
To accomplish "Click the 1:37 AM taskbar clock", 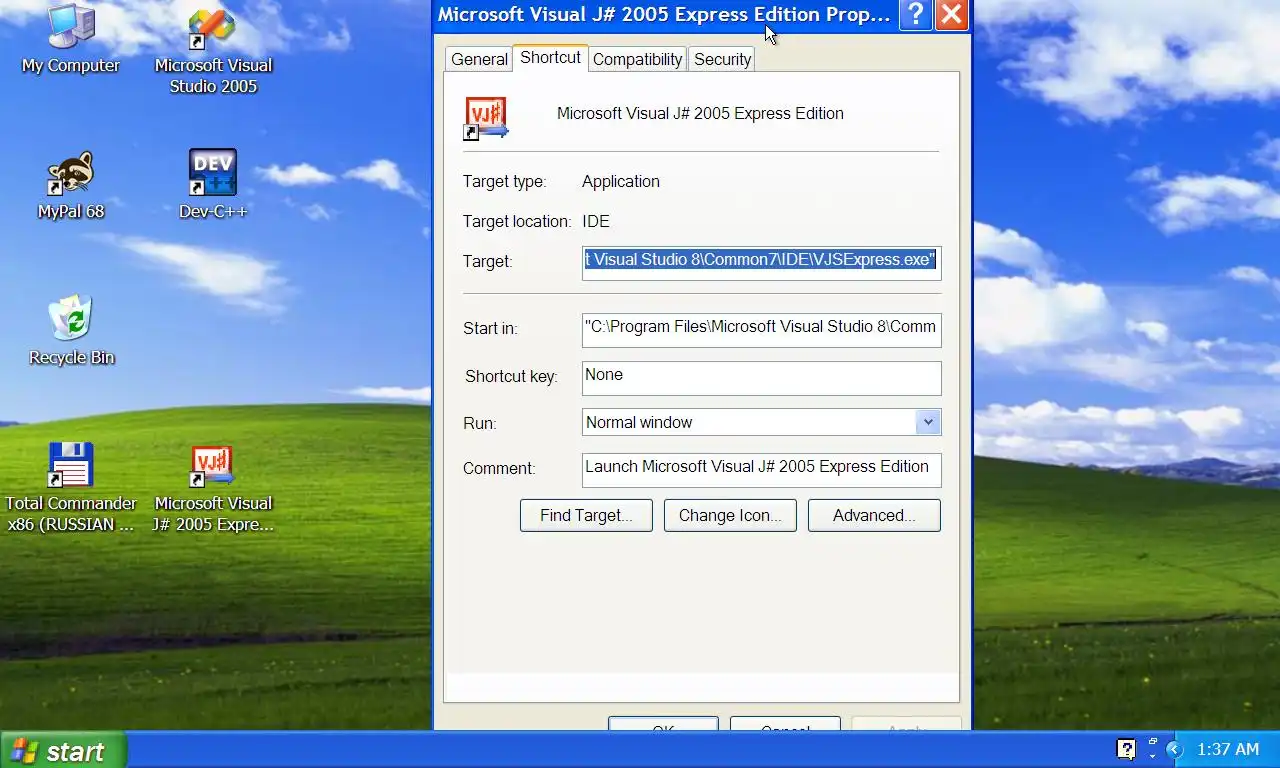I will click(1227, 749).
